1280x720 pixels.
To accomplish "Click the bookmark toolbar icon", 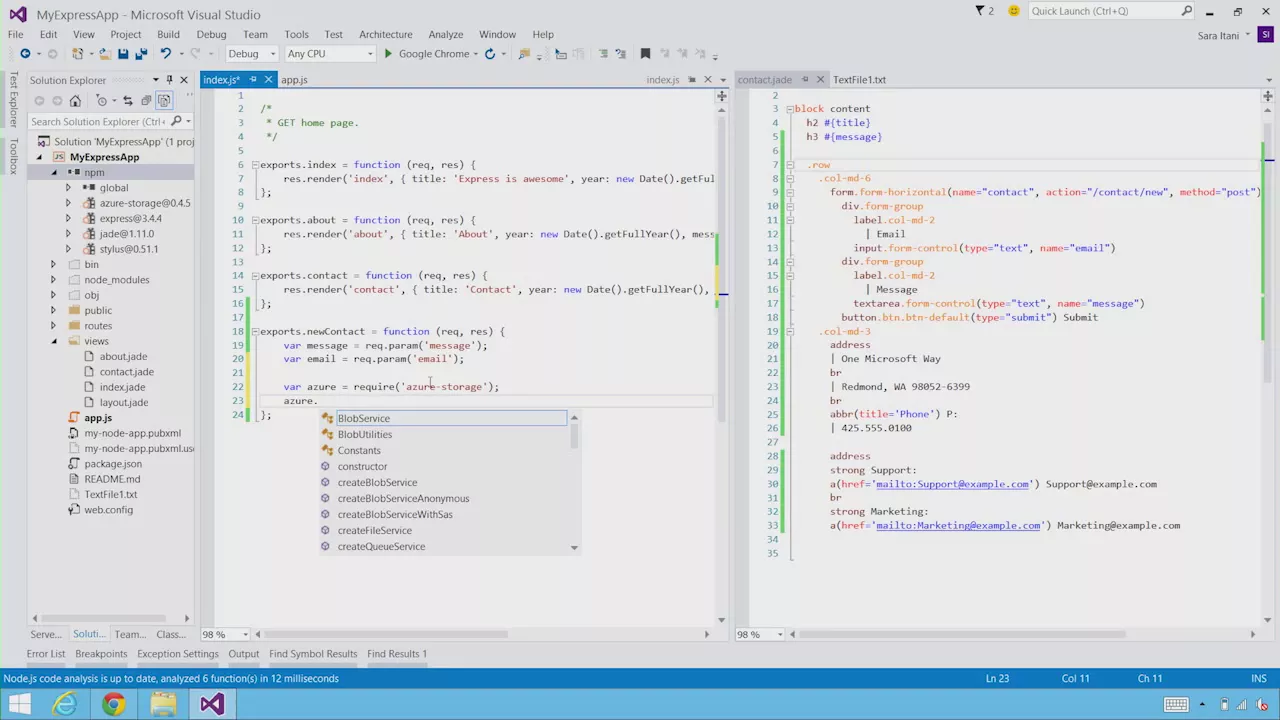I will 645,54.
